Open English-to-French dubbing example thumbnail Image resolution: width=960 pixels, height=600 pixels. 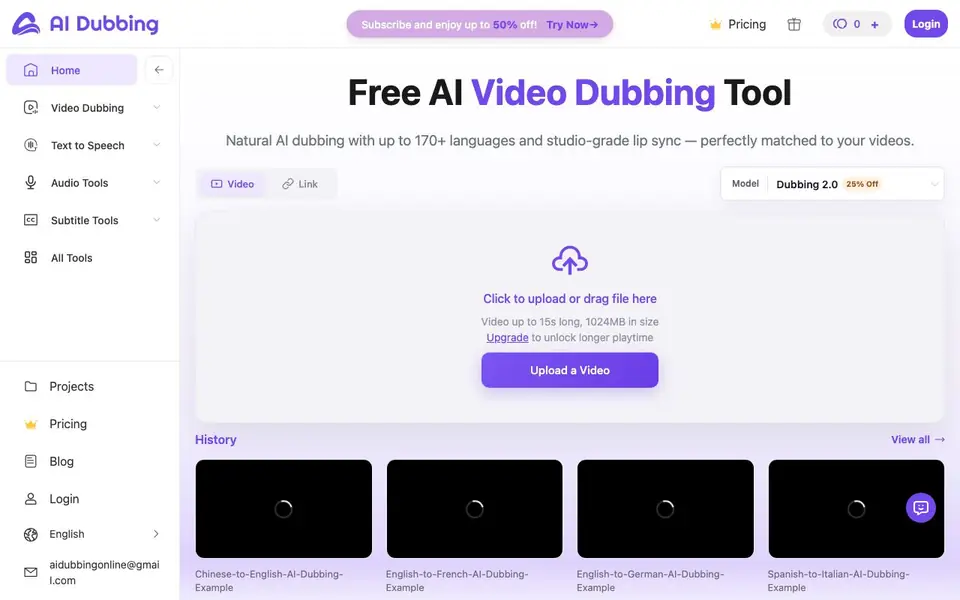tap(474, 509)
